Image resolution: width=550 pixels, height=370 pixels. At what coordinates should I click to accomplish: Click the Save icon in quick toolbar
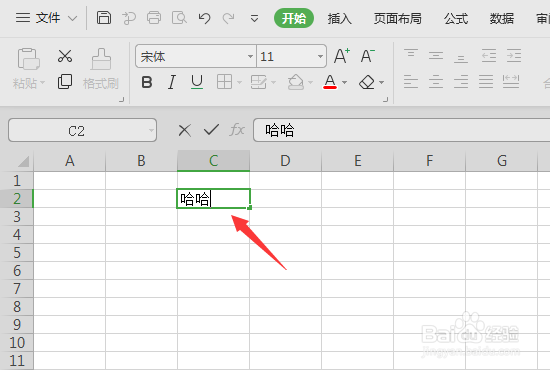tap(104, 18)
